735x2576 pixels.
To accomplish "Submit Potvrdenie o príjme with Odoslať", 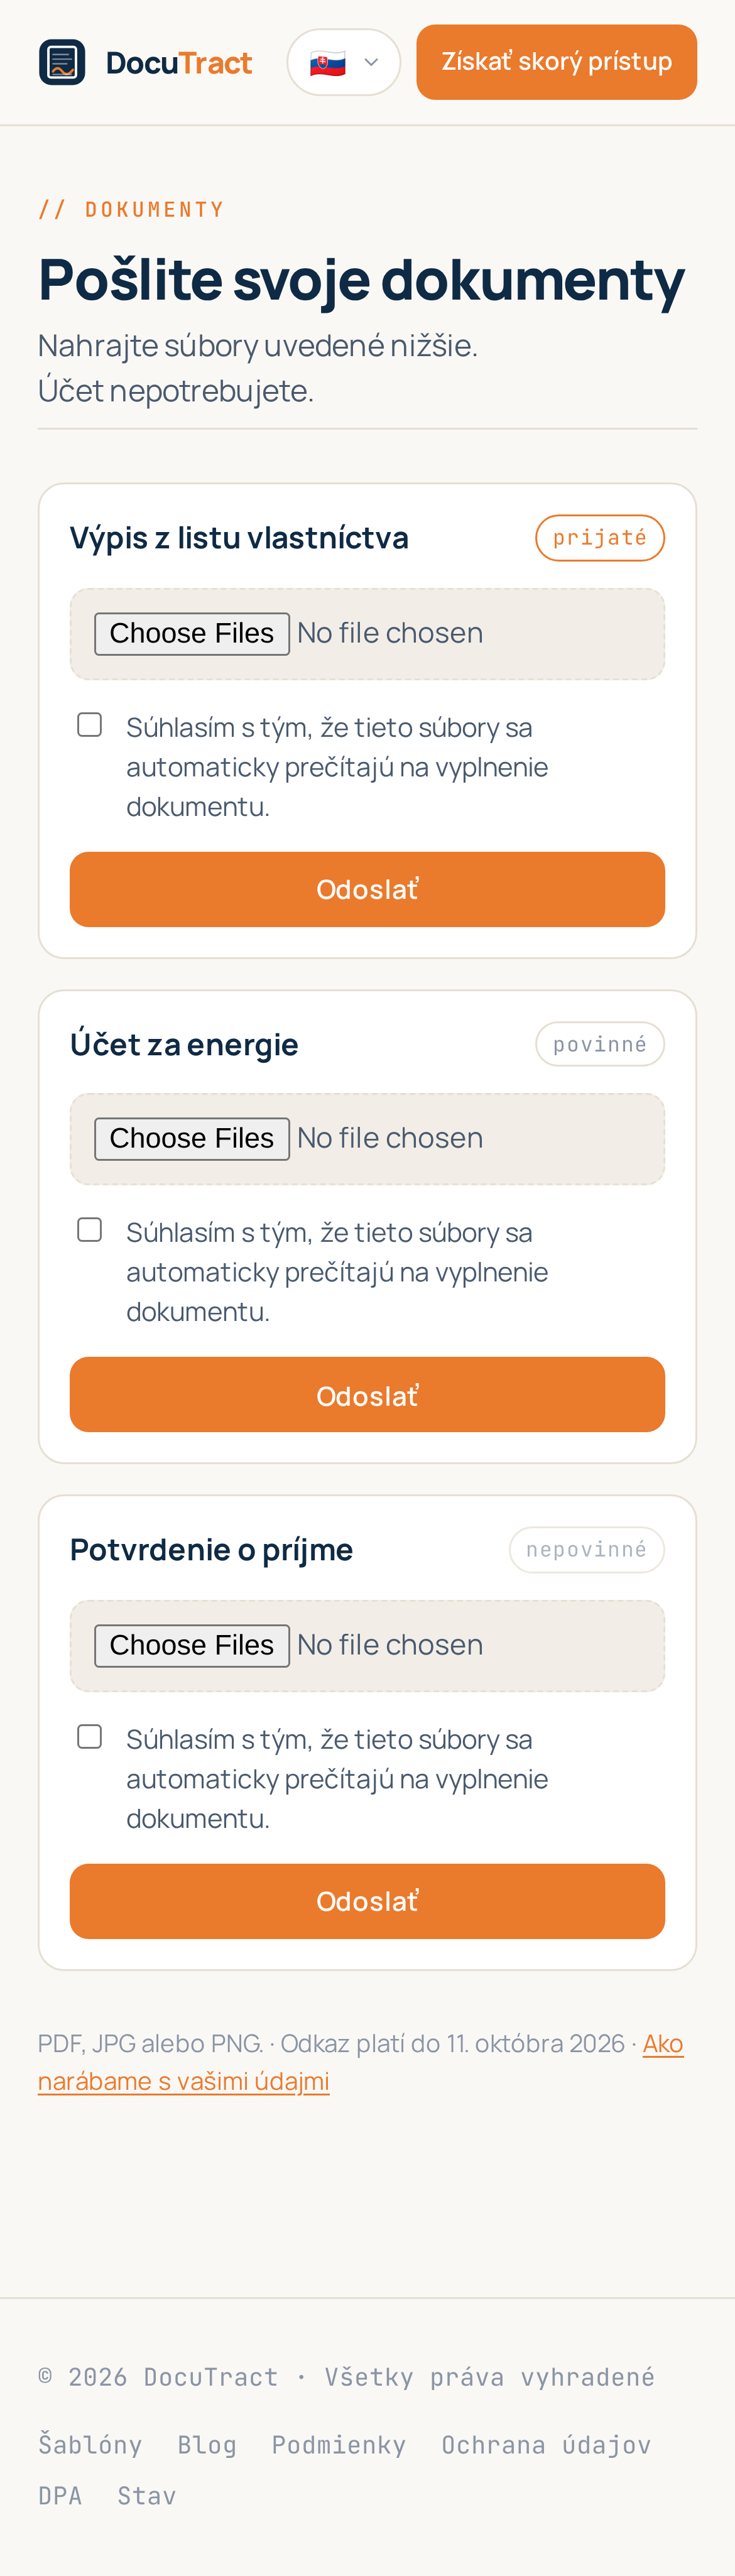I will pos(367,1901).
